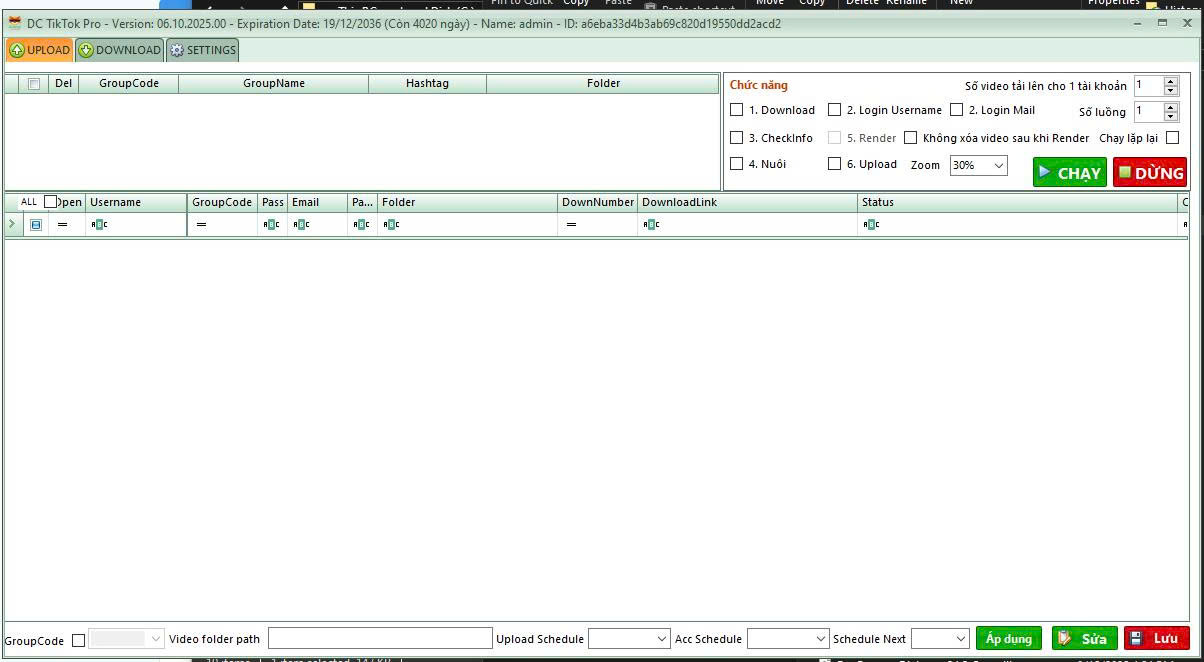Tick the ALL select-all checkbox in accounts grid

(x=51, y=202)
